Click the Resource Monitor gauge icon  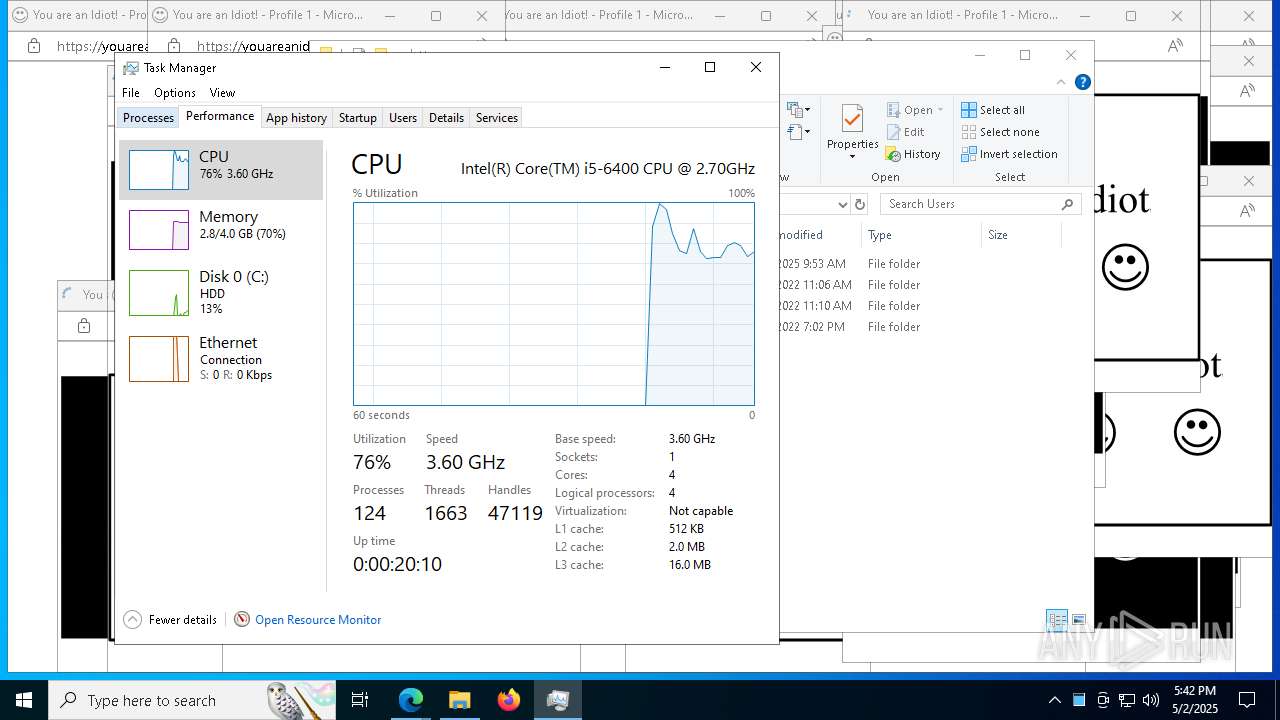(242, 620)
